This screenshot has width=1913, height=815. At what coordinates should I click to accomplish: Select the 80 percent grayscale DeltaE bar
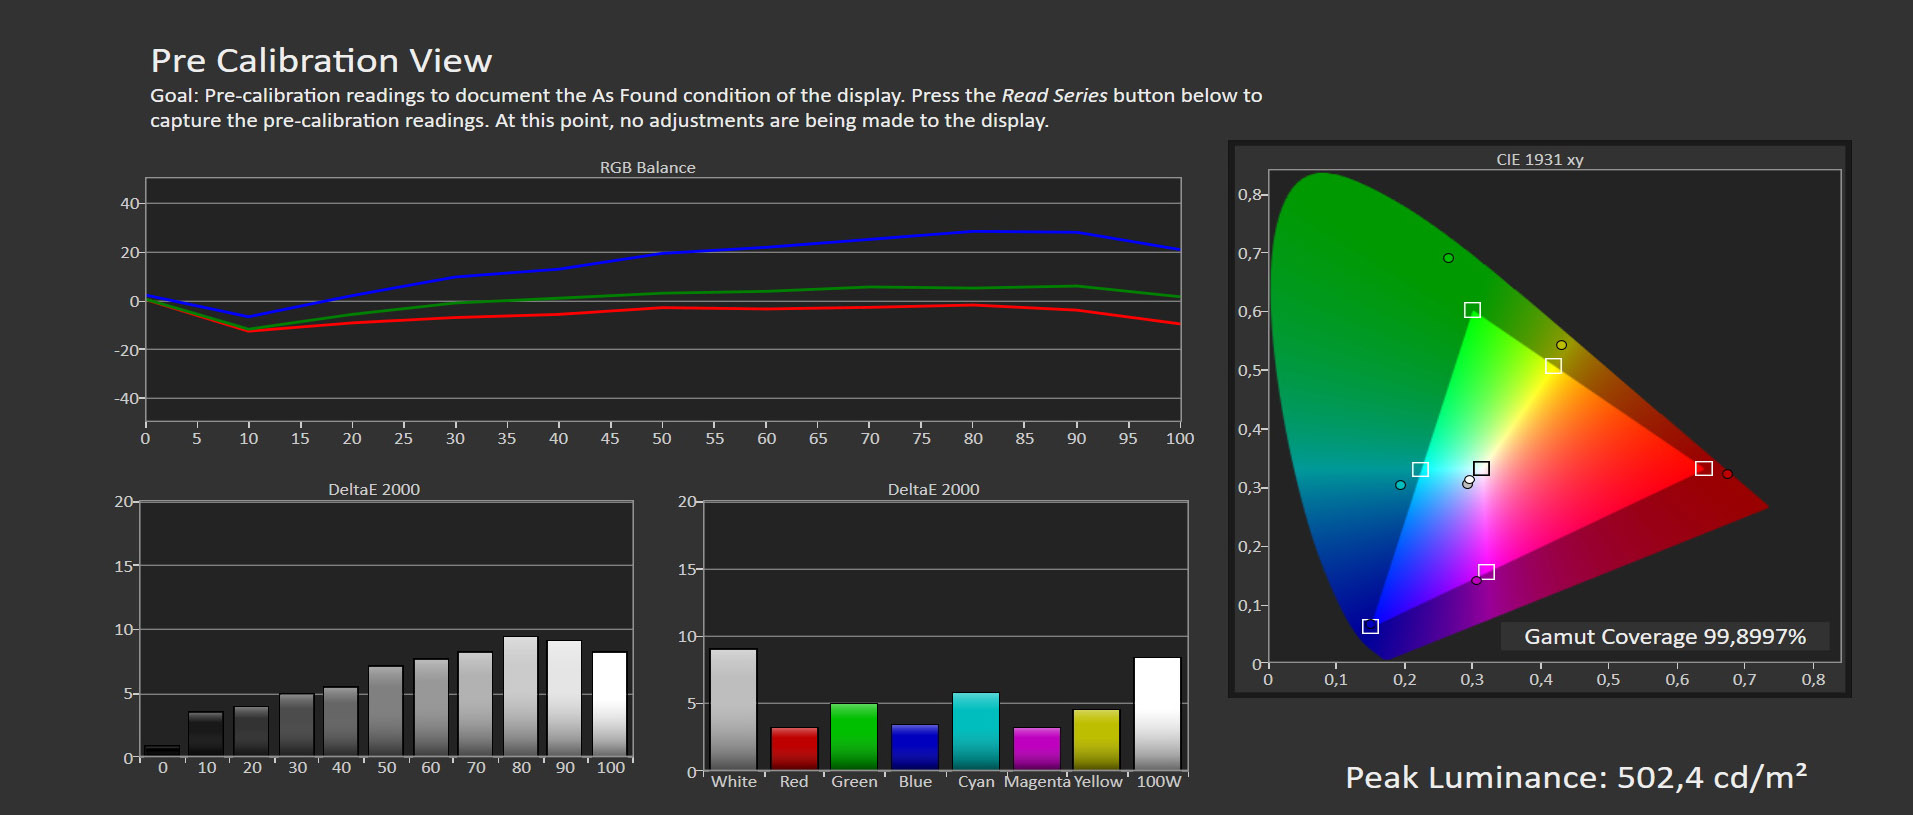(521, 696)
